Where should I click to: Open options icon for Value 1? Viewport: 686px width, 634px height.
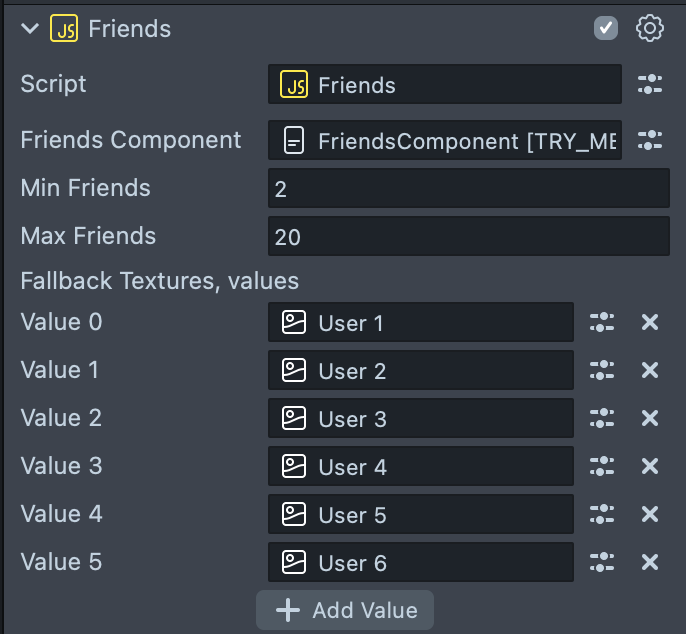click(602, 370)
